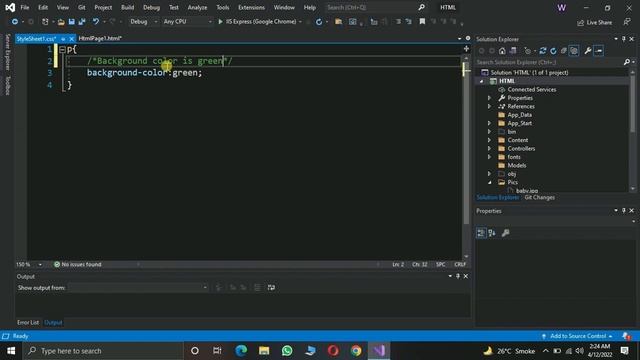Click the browser refresh icon in the toolbar
This screenshot has width=640, height=360.
point(319,22)
